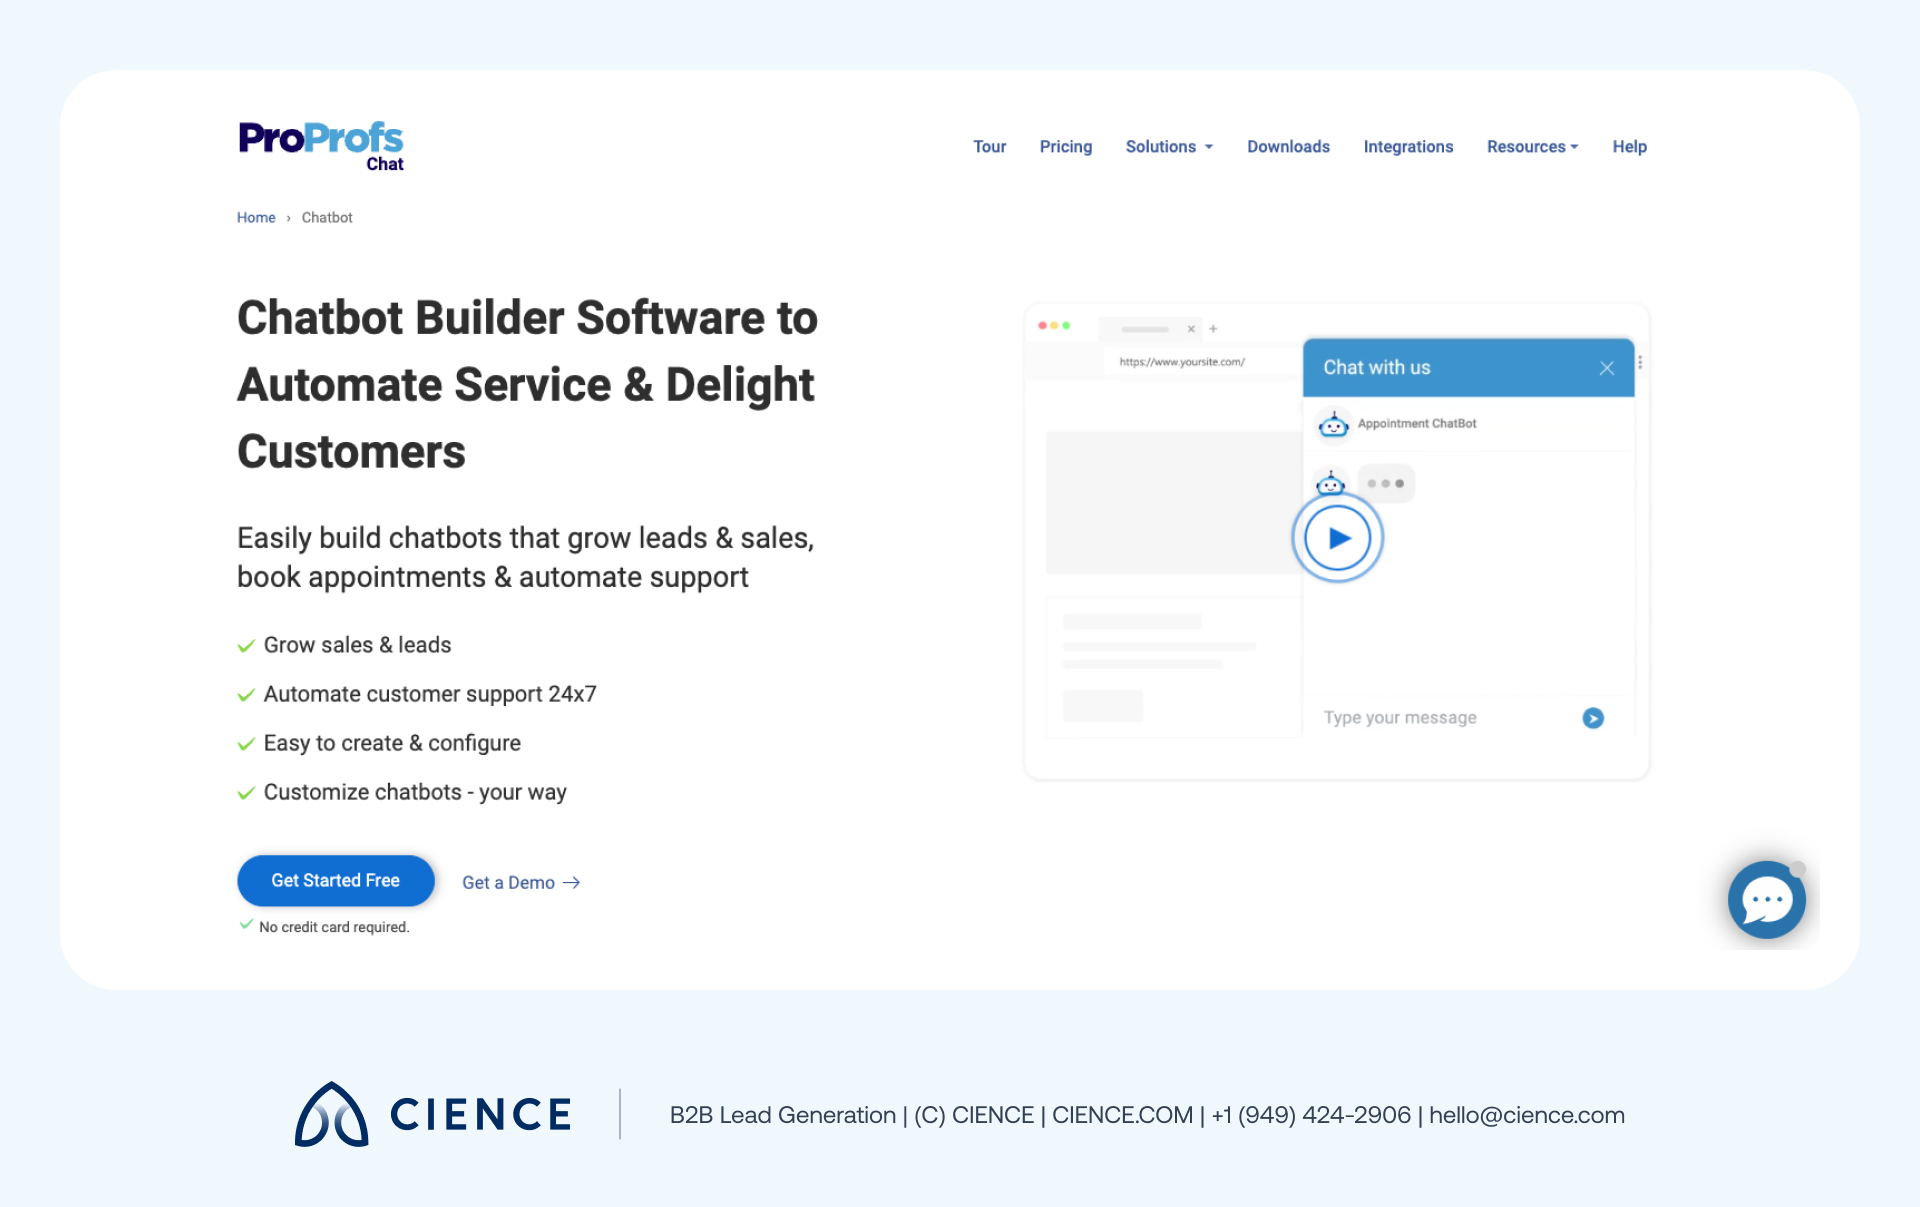Open the Pricing menu item

click(x=1065, y=146)
